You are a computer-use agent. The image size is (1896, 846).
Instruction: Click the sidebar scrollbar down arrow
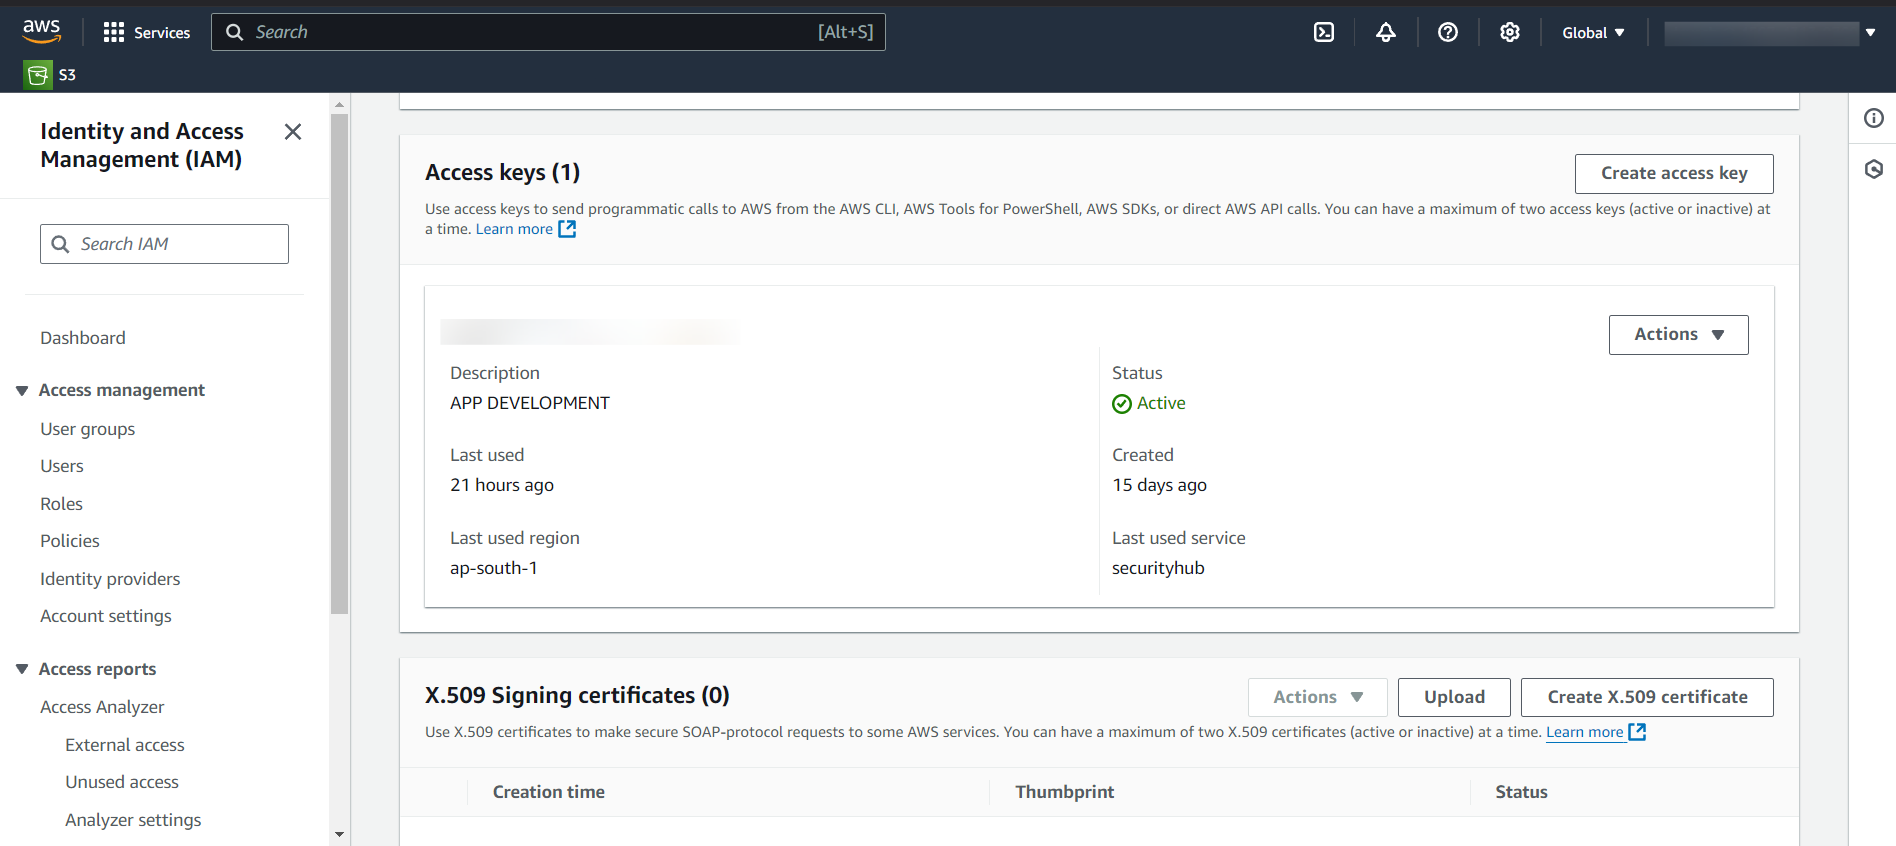[339, 835]
